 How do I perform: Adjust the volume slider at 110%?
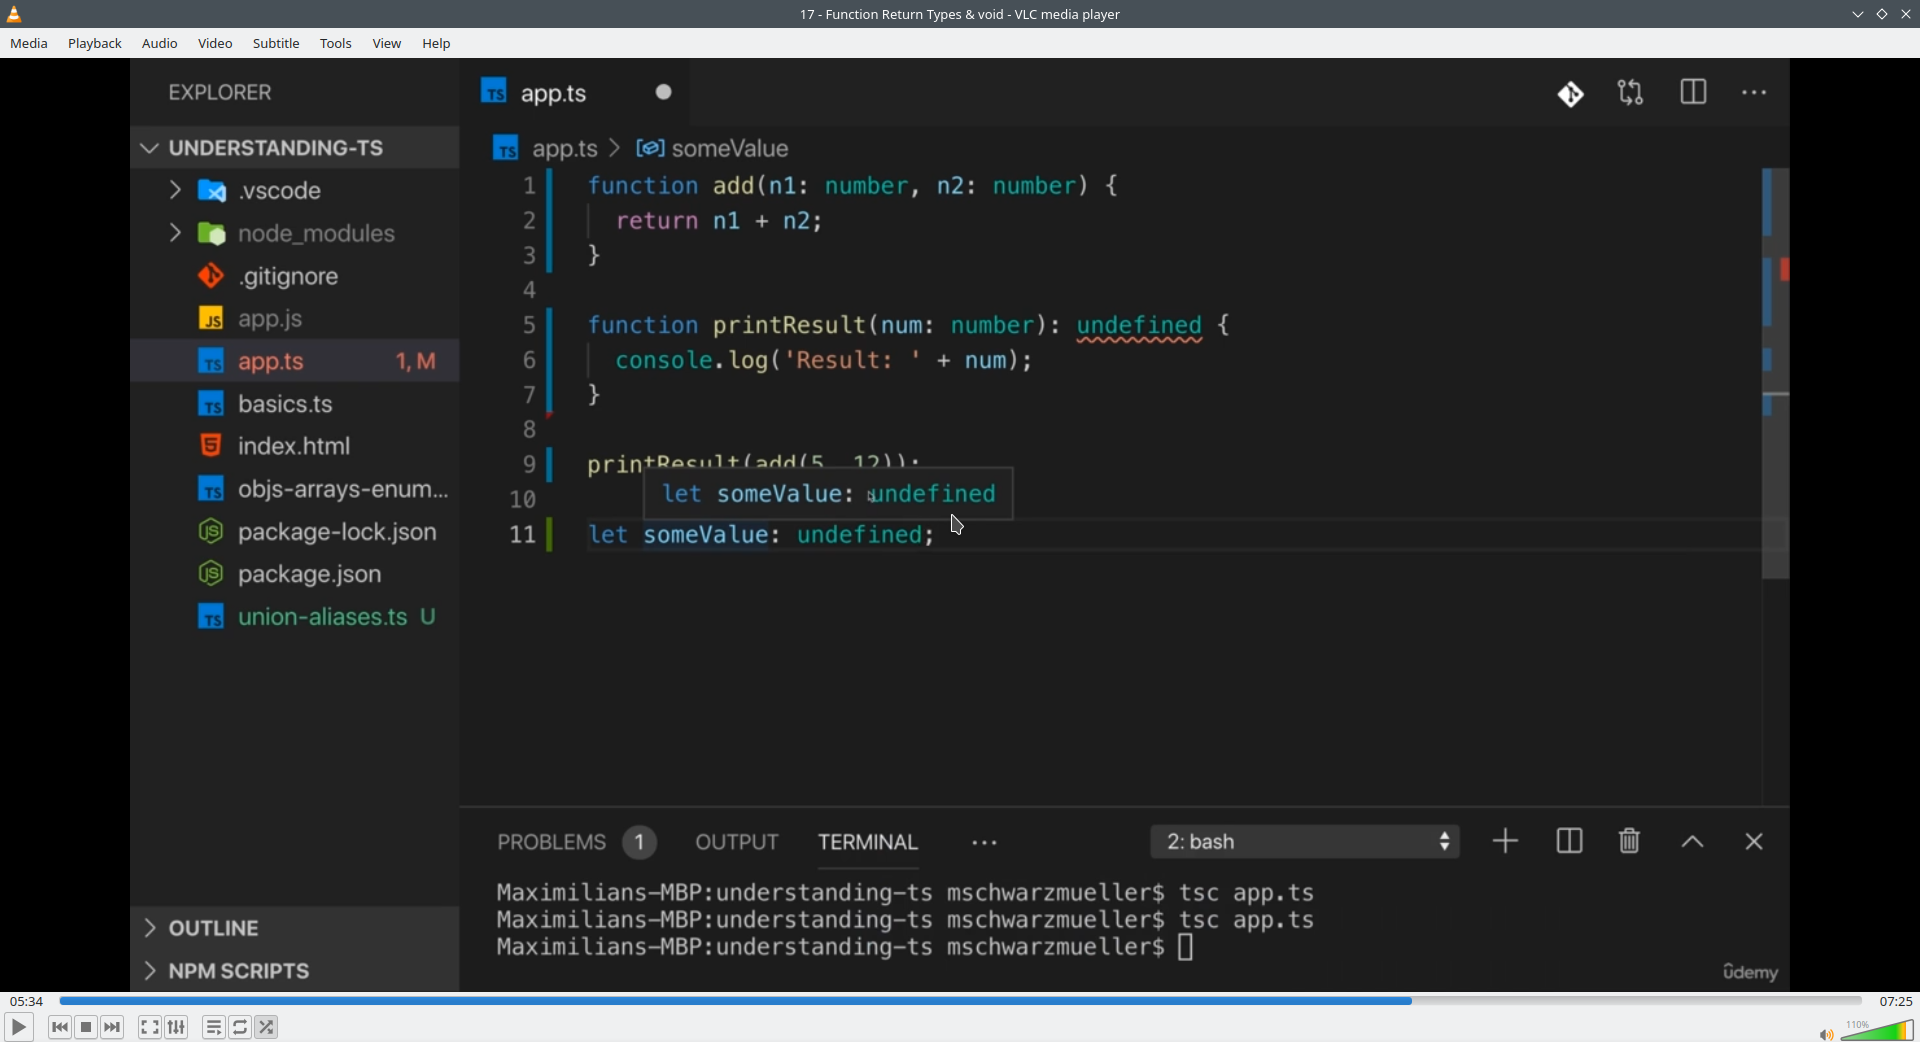tap(1877, 1030)
